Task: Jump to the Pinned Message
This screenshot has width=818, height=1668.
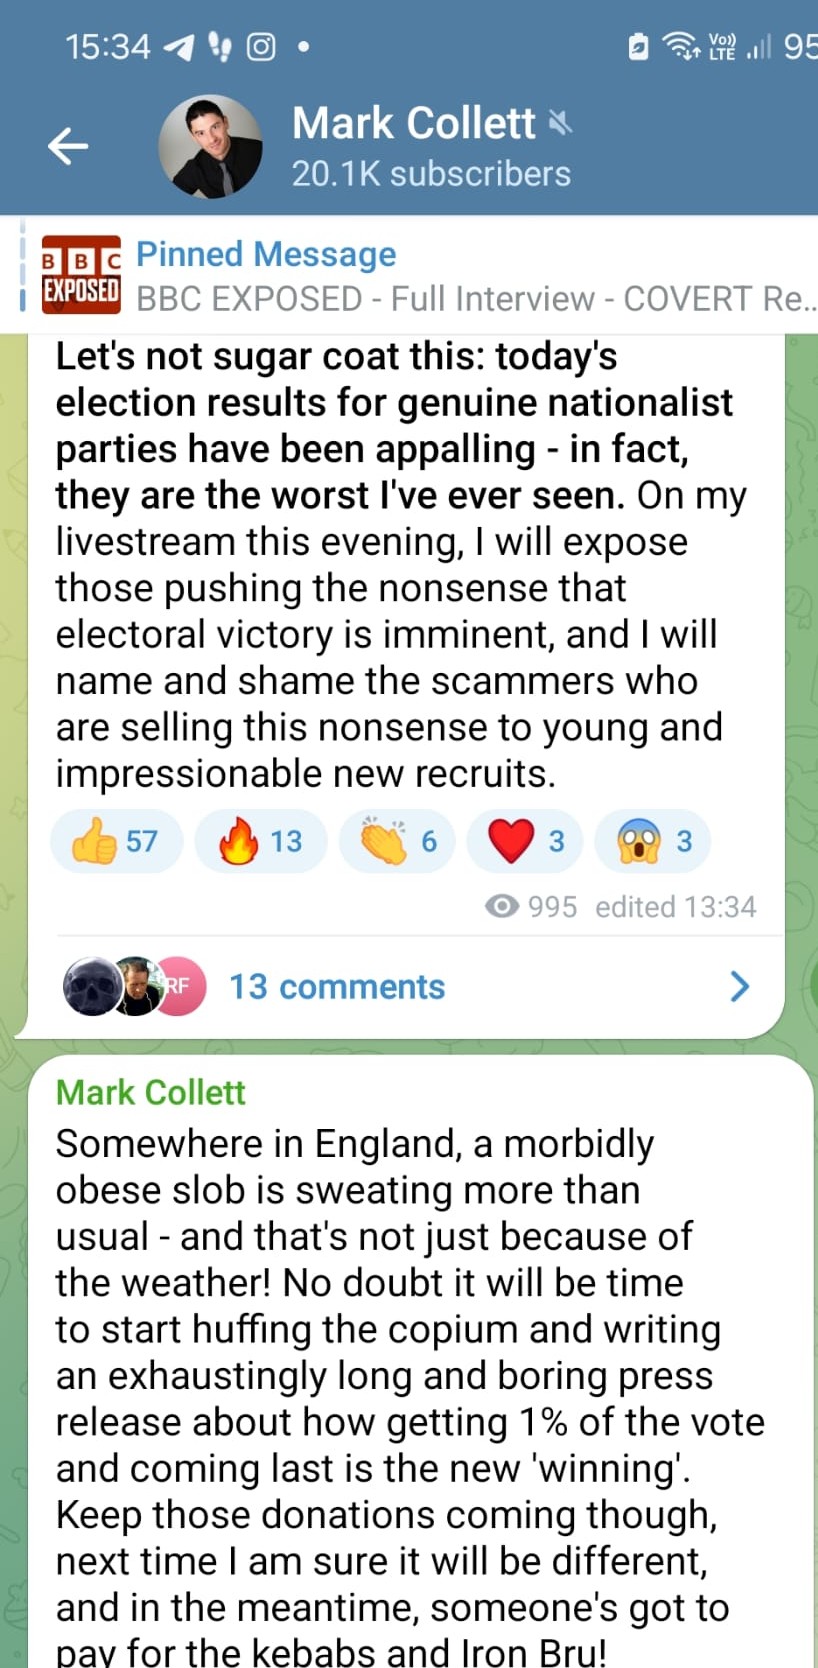Action: click(x=266, y=254)
